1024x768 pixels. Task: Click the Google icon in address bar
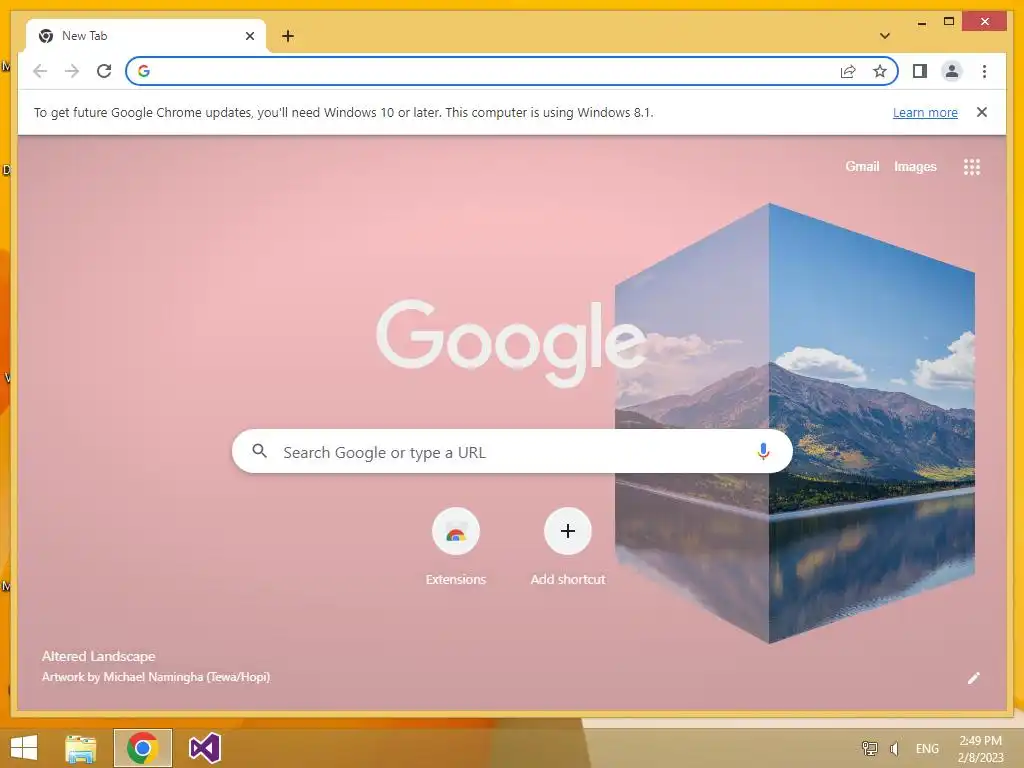tap(144, 71)
